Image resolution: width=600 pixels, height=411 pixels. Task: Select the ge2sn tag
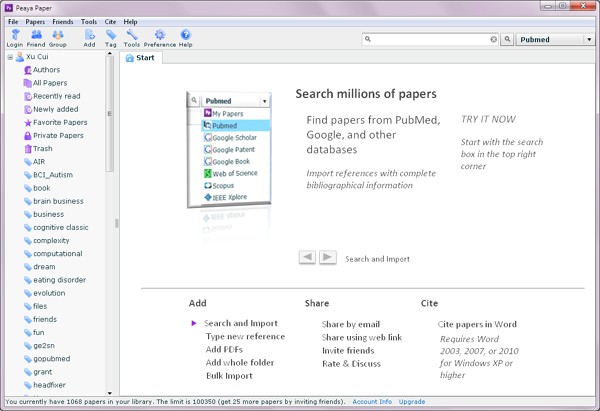click(44, 346)
